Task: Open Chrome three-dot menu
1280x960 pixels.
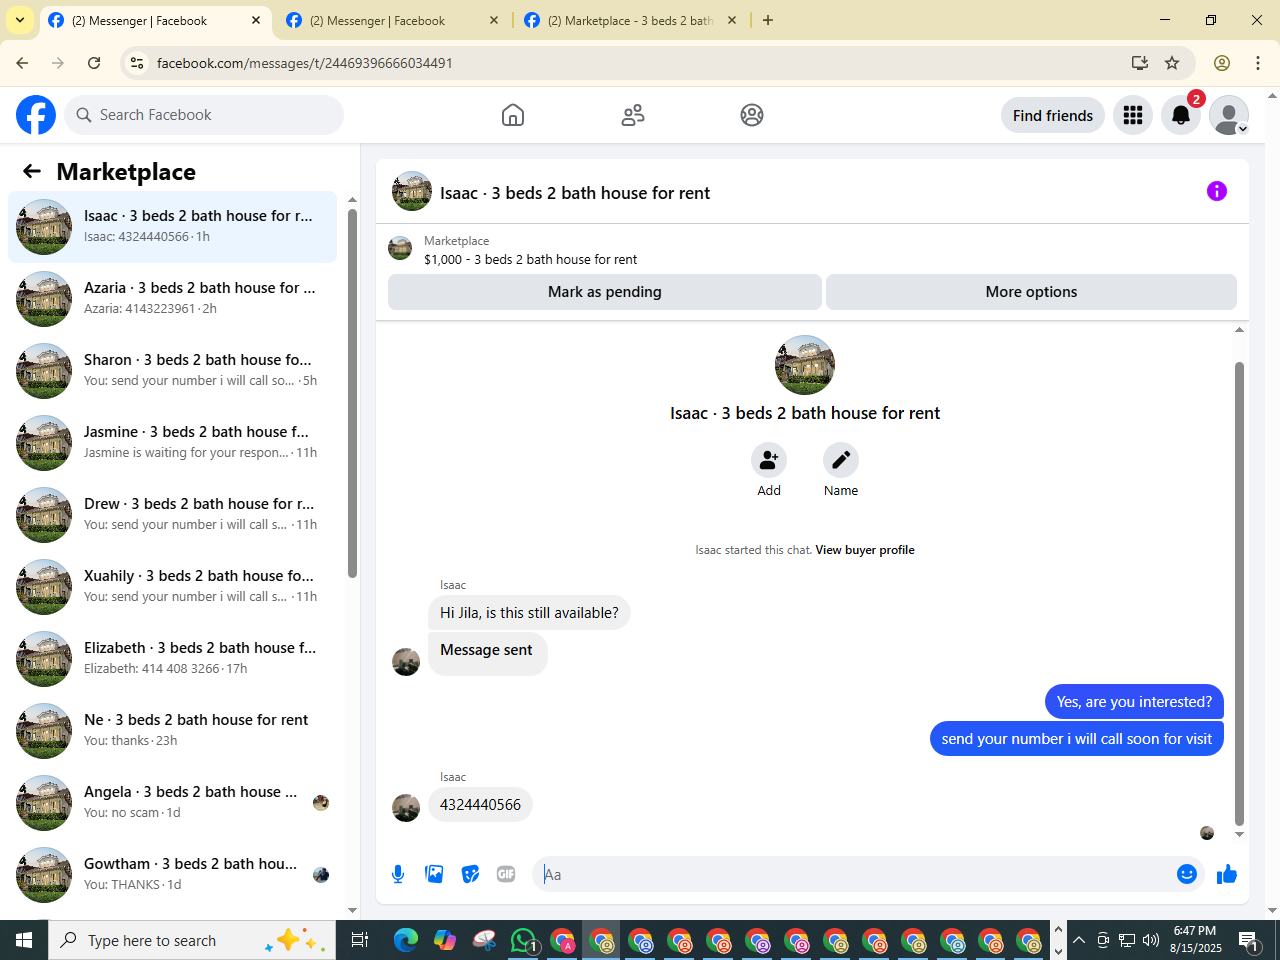Action: [1258, 63]
